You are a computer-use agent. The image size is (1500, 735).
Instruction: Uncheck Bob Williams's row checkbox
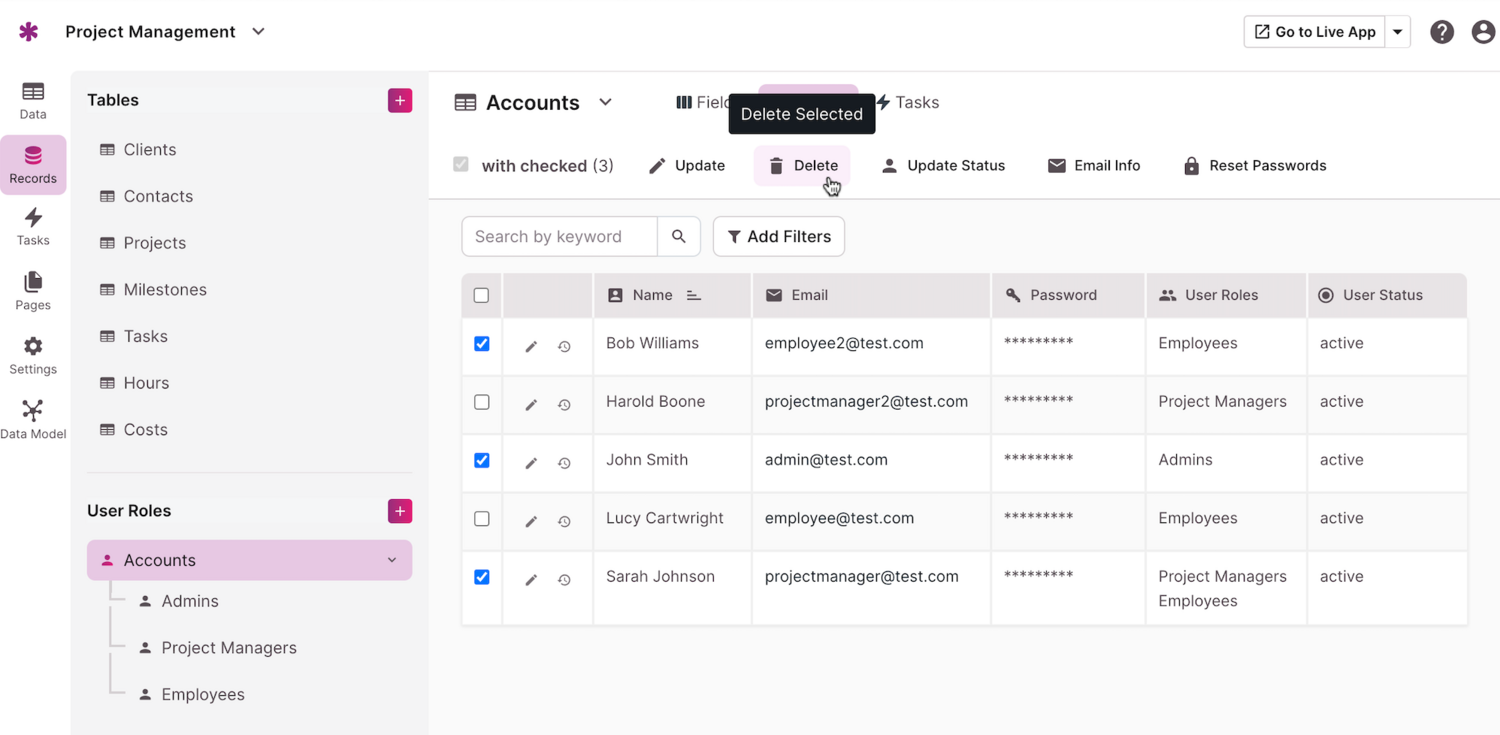point(481,343)
